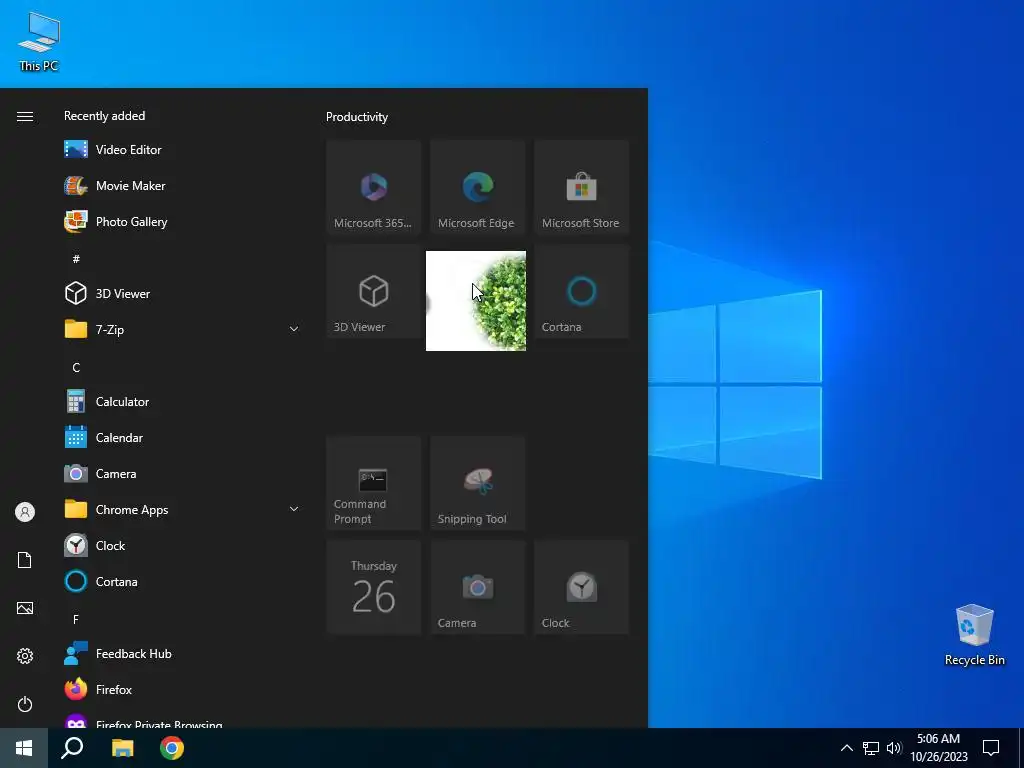Open the user account menu
This screenshot has width=1024, height=768.
[25, 512]
